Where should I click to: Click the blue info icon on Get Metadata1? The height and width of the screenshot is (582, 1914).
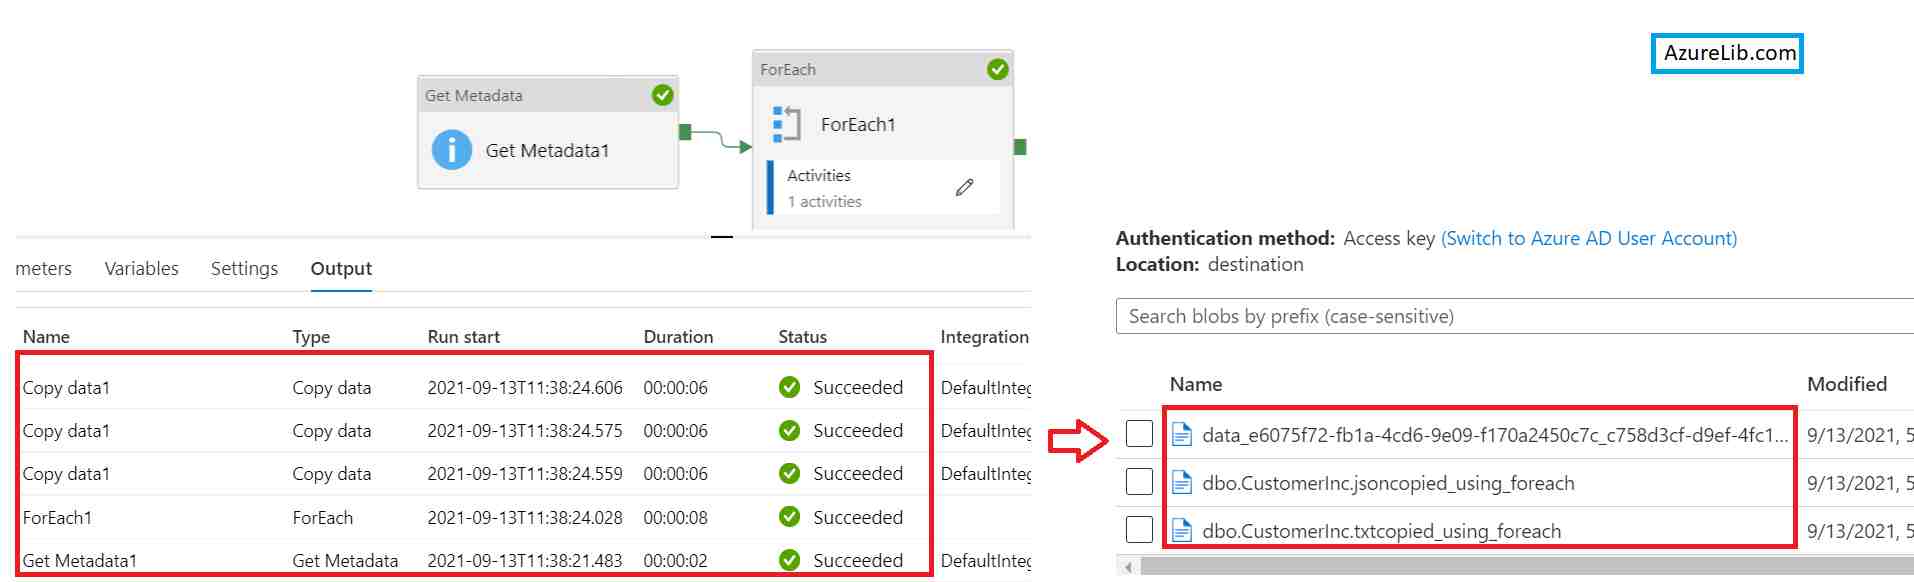pyautogui.click(x=451, y=150)
